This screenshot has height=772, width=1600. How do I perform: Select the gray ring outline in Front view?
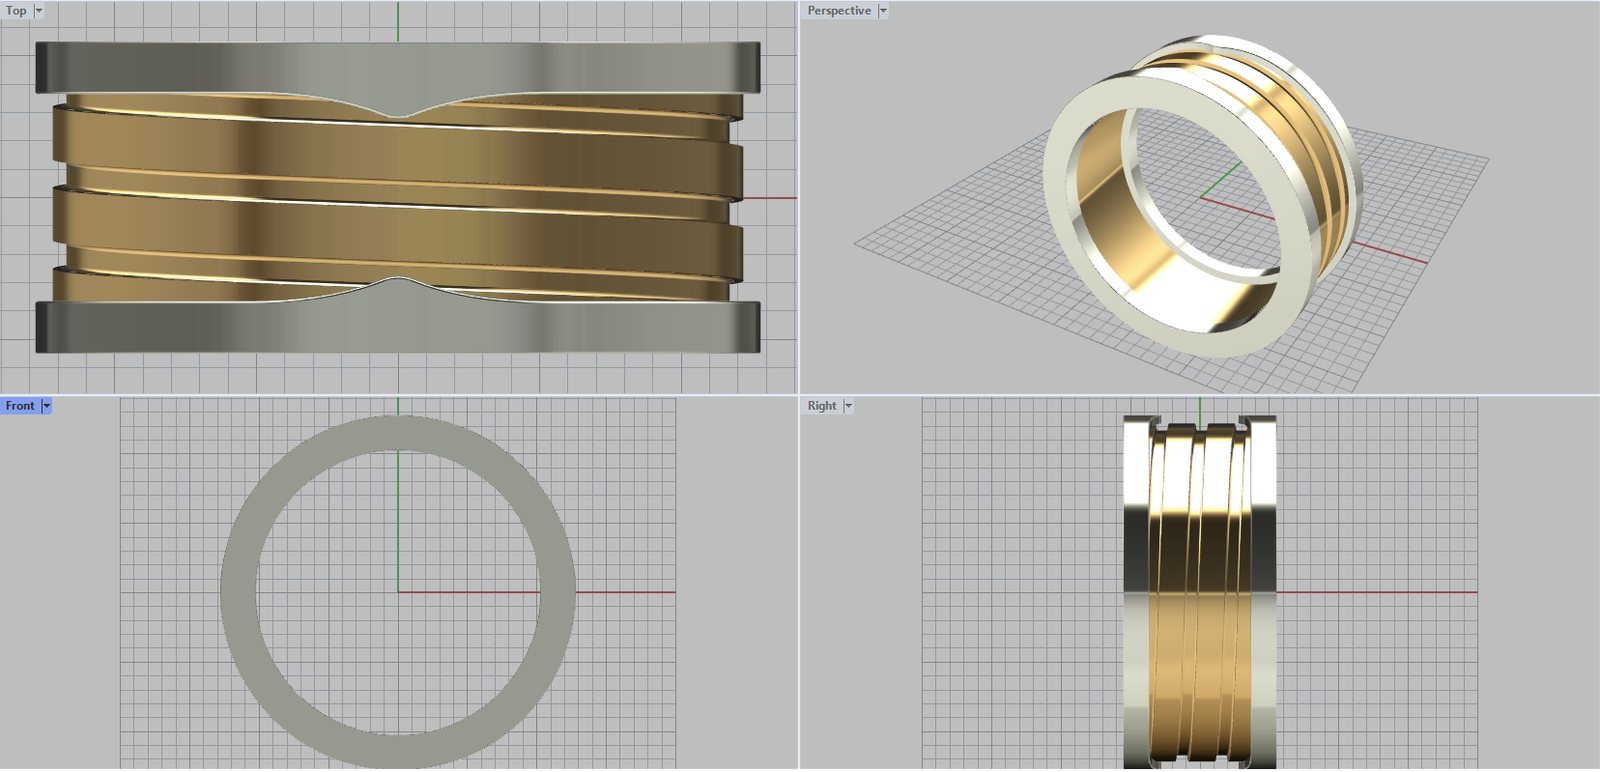click(x=240, y=592)
